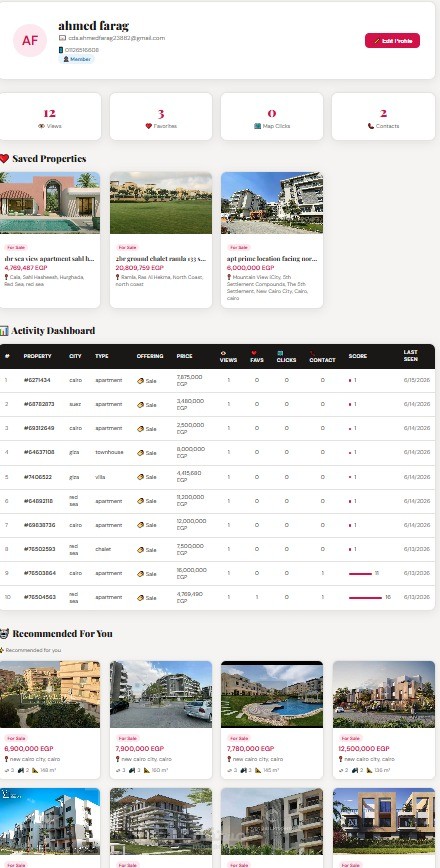Image resolution: width=440 pixels, height=868 pixels.
Task: Click the 'villa' type cell
Action: pos(100,477)
